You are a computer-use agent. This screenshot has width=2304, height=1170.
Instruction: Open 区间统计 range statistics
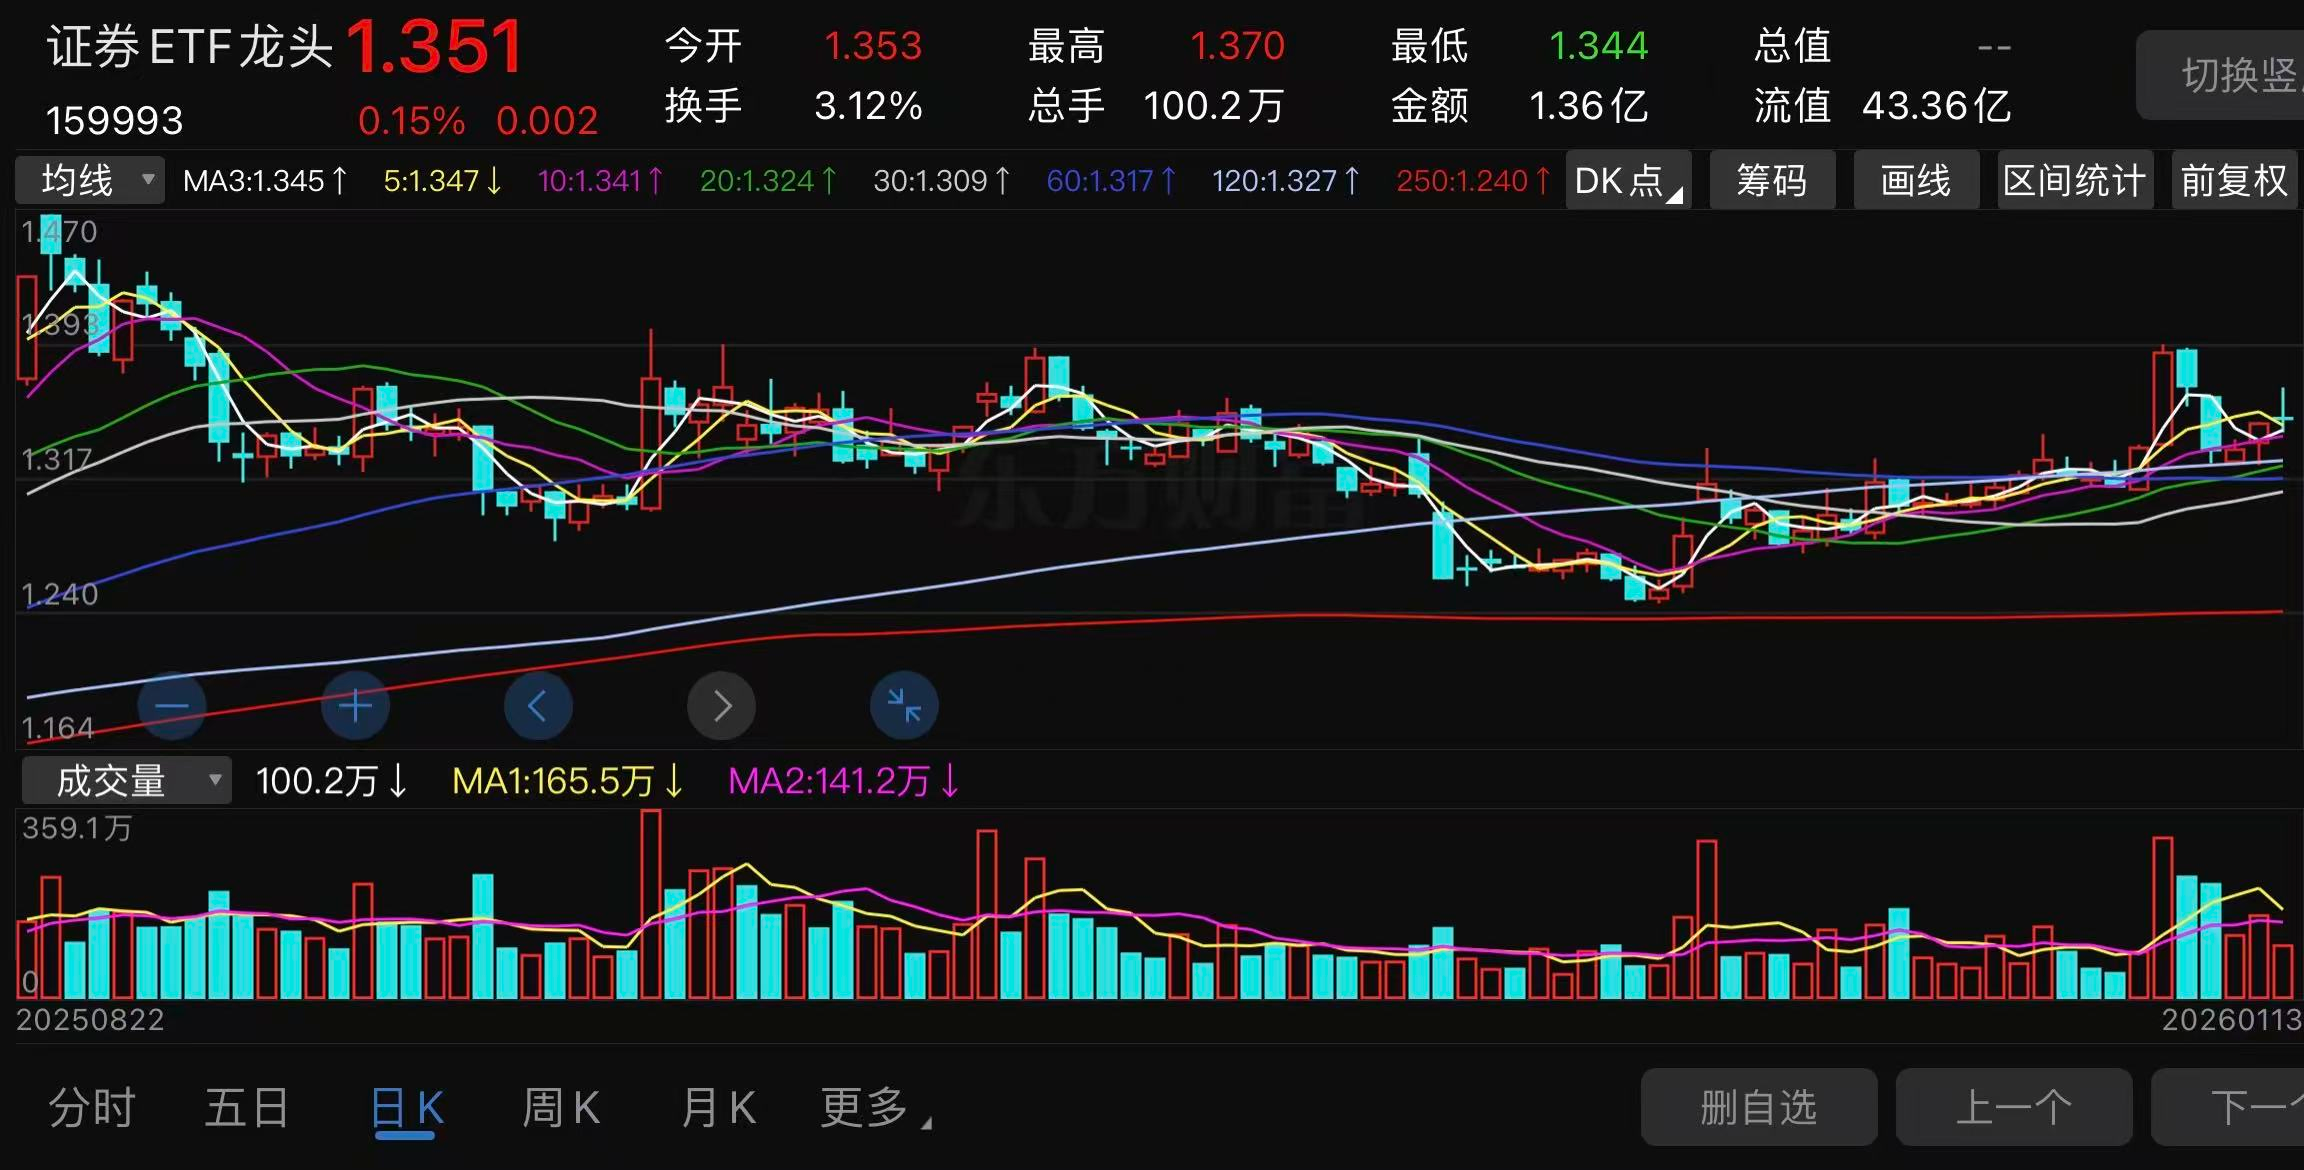click(x=2074, y=181)
